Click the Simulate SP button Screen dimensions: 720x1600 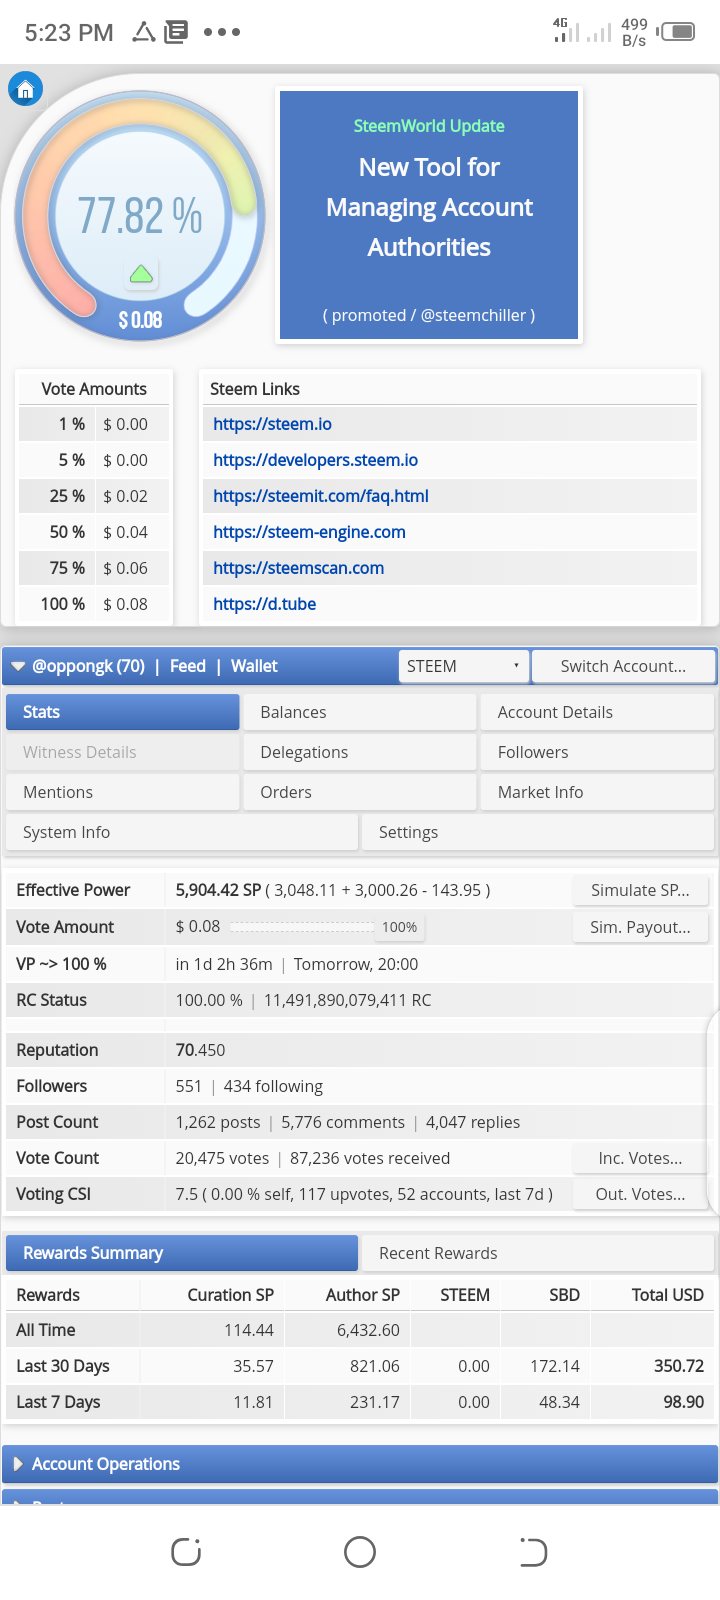640,890
